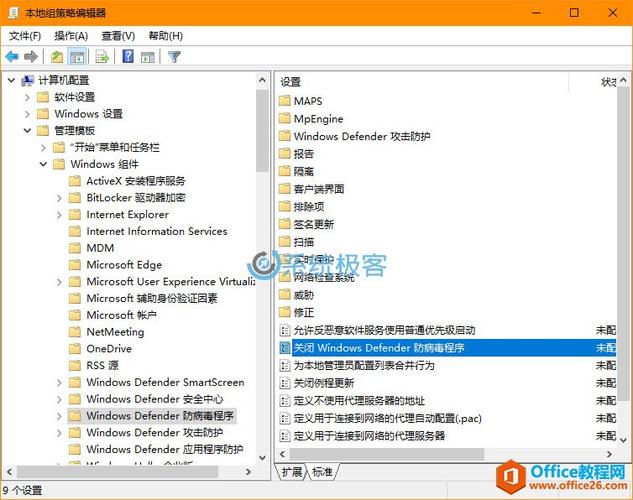Click the MpEngine folder icon

(x=285, y=118)
